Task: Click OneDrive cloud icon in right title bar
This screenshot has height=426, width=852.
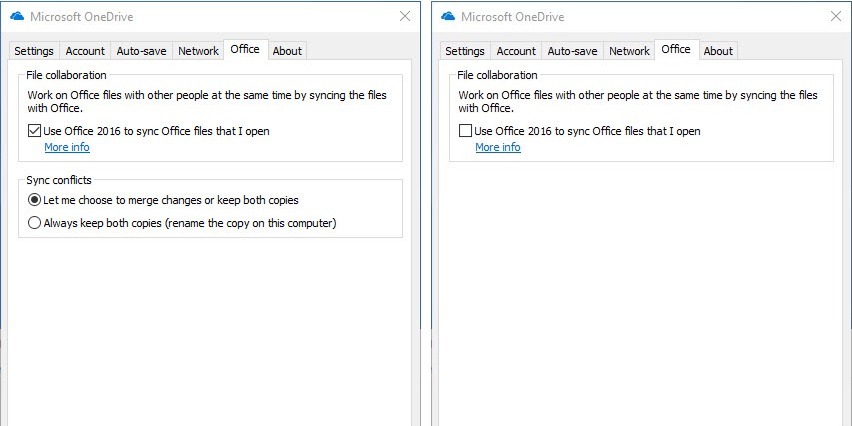Action: [x=448, y=16]
